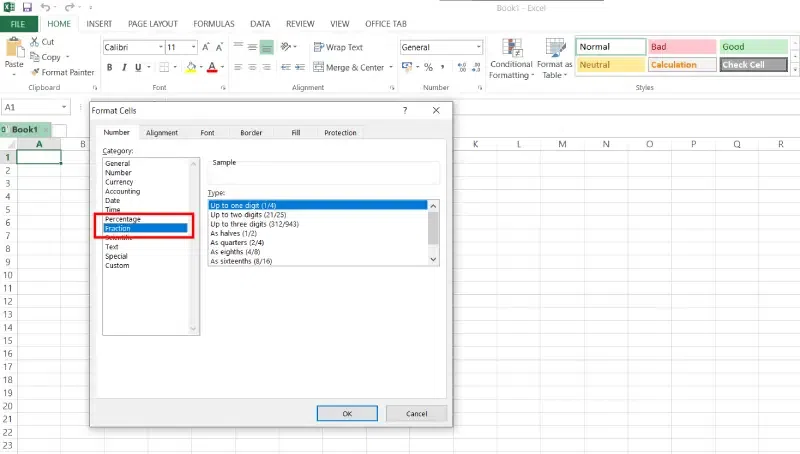Switch to the INSERT ribbon tab
This screenshot has width=800, height=454.
[99, 24]
